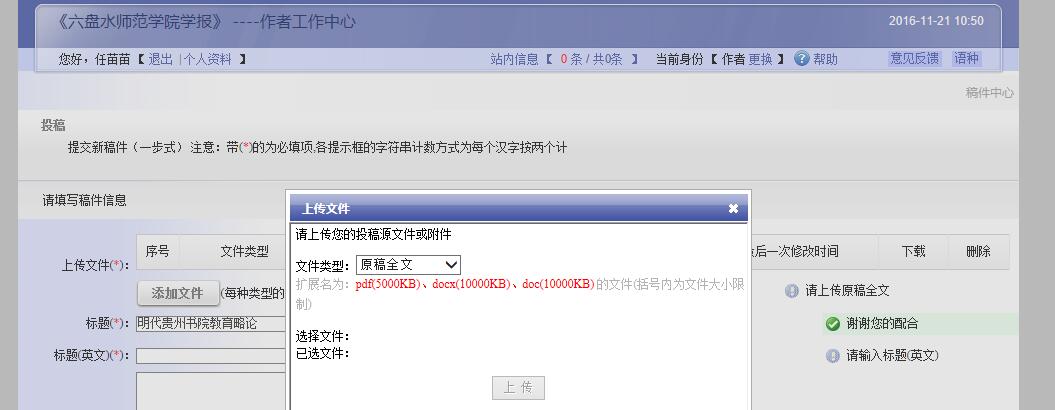
Task: Click 更换 to switch identity
Action: (x=761, y=59)
